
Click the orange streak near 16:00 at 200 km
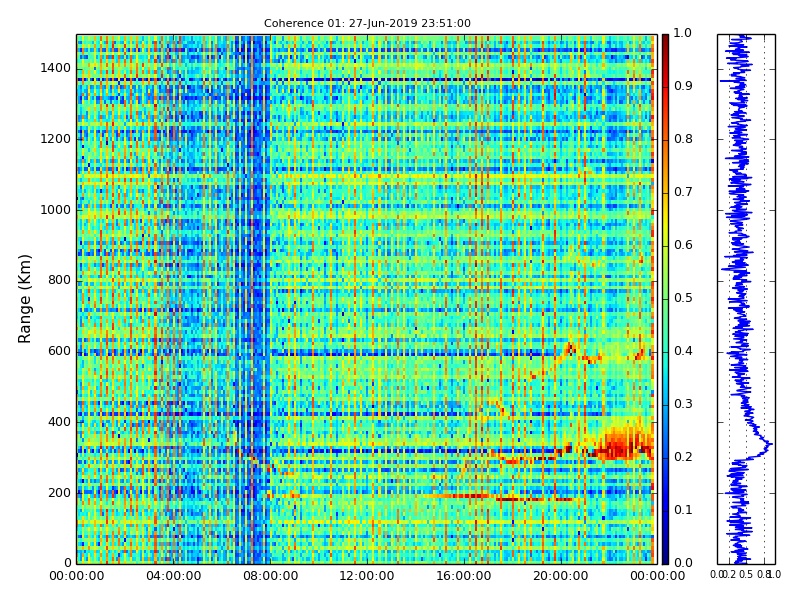click(x=459, y=495)
